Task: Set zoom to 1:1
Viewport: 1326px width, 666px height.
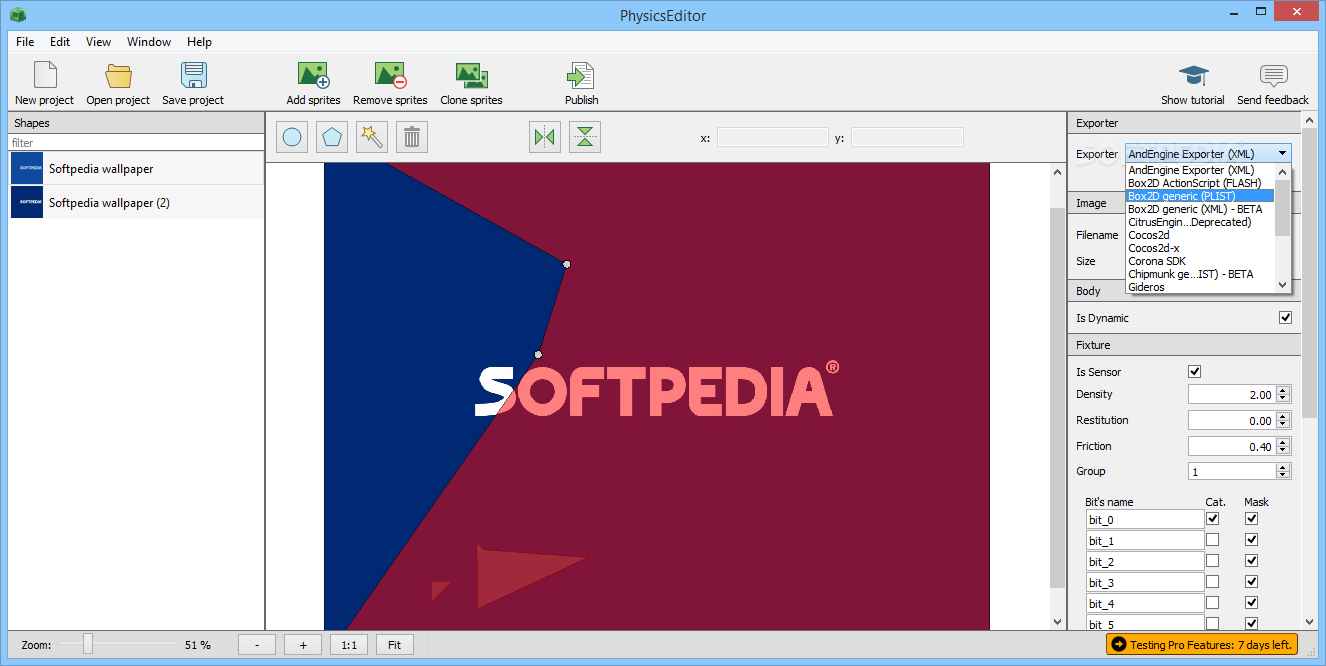Action: (349, 645)
